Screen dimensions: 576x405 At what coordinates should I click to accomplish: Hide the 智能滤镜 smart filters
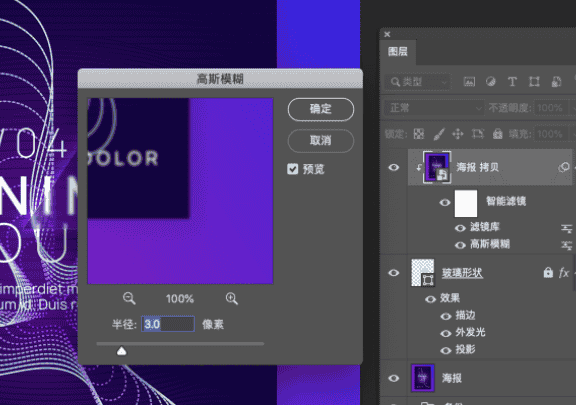(445, 202)
